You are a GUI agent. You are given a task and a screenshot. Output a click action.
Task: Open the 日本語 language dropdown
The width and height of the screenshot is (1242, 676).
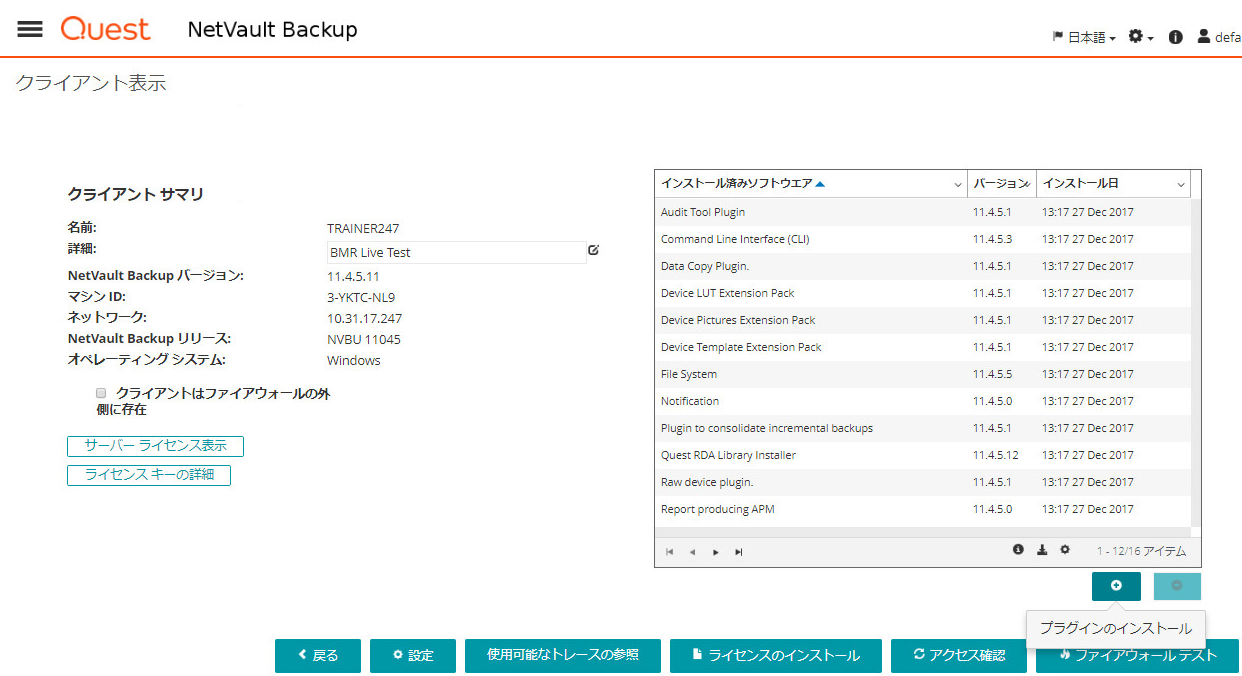(1084, 37)
